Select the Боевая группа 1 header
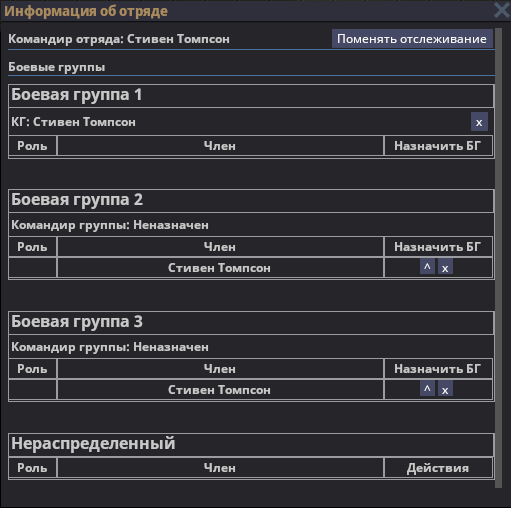The height and width of the screenshot is (508, 511). [x=251, y=96]
